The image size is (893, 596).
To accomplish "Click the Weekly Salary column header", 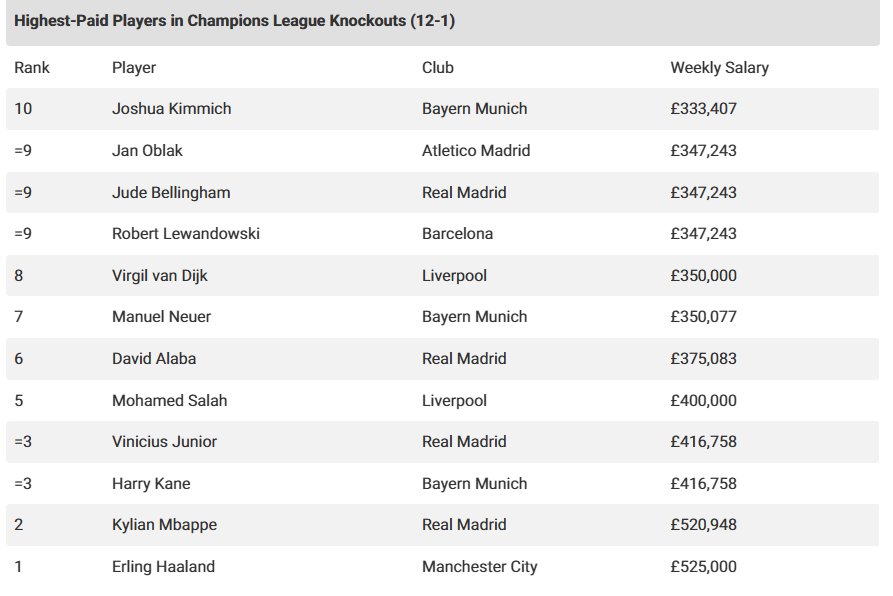I will [719, 68].
